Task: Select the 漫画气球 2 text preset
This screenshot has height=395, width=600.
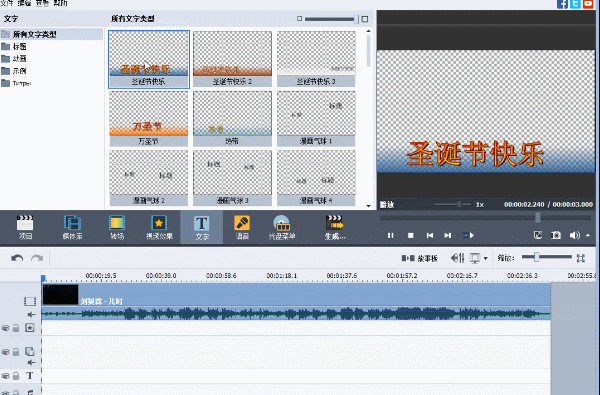Action: coord(148,178)
